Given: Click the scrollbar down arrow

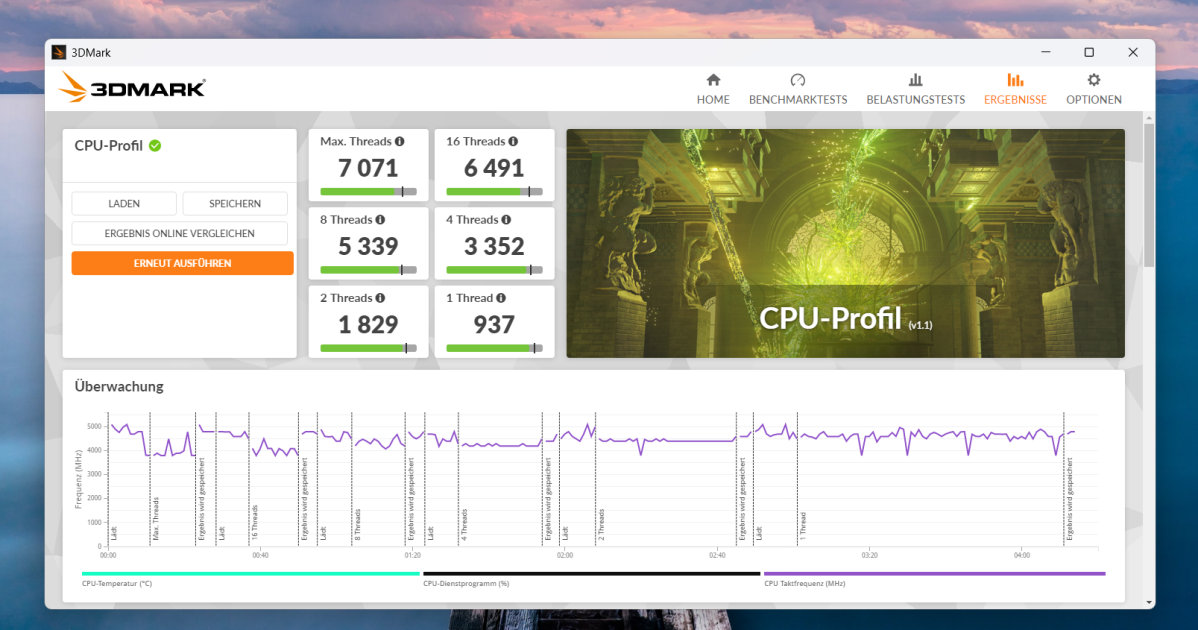Looking at the screenshot, I should [x=1149, y=603].
